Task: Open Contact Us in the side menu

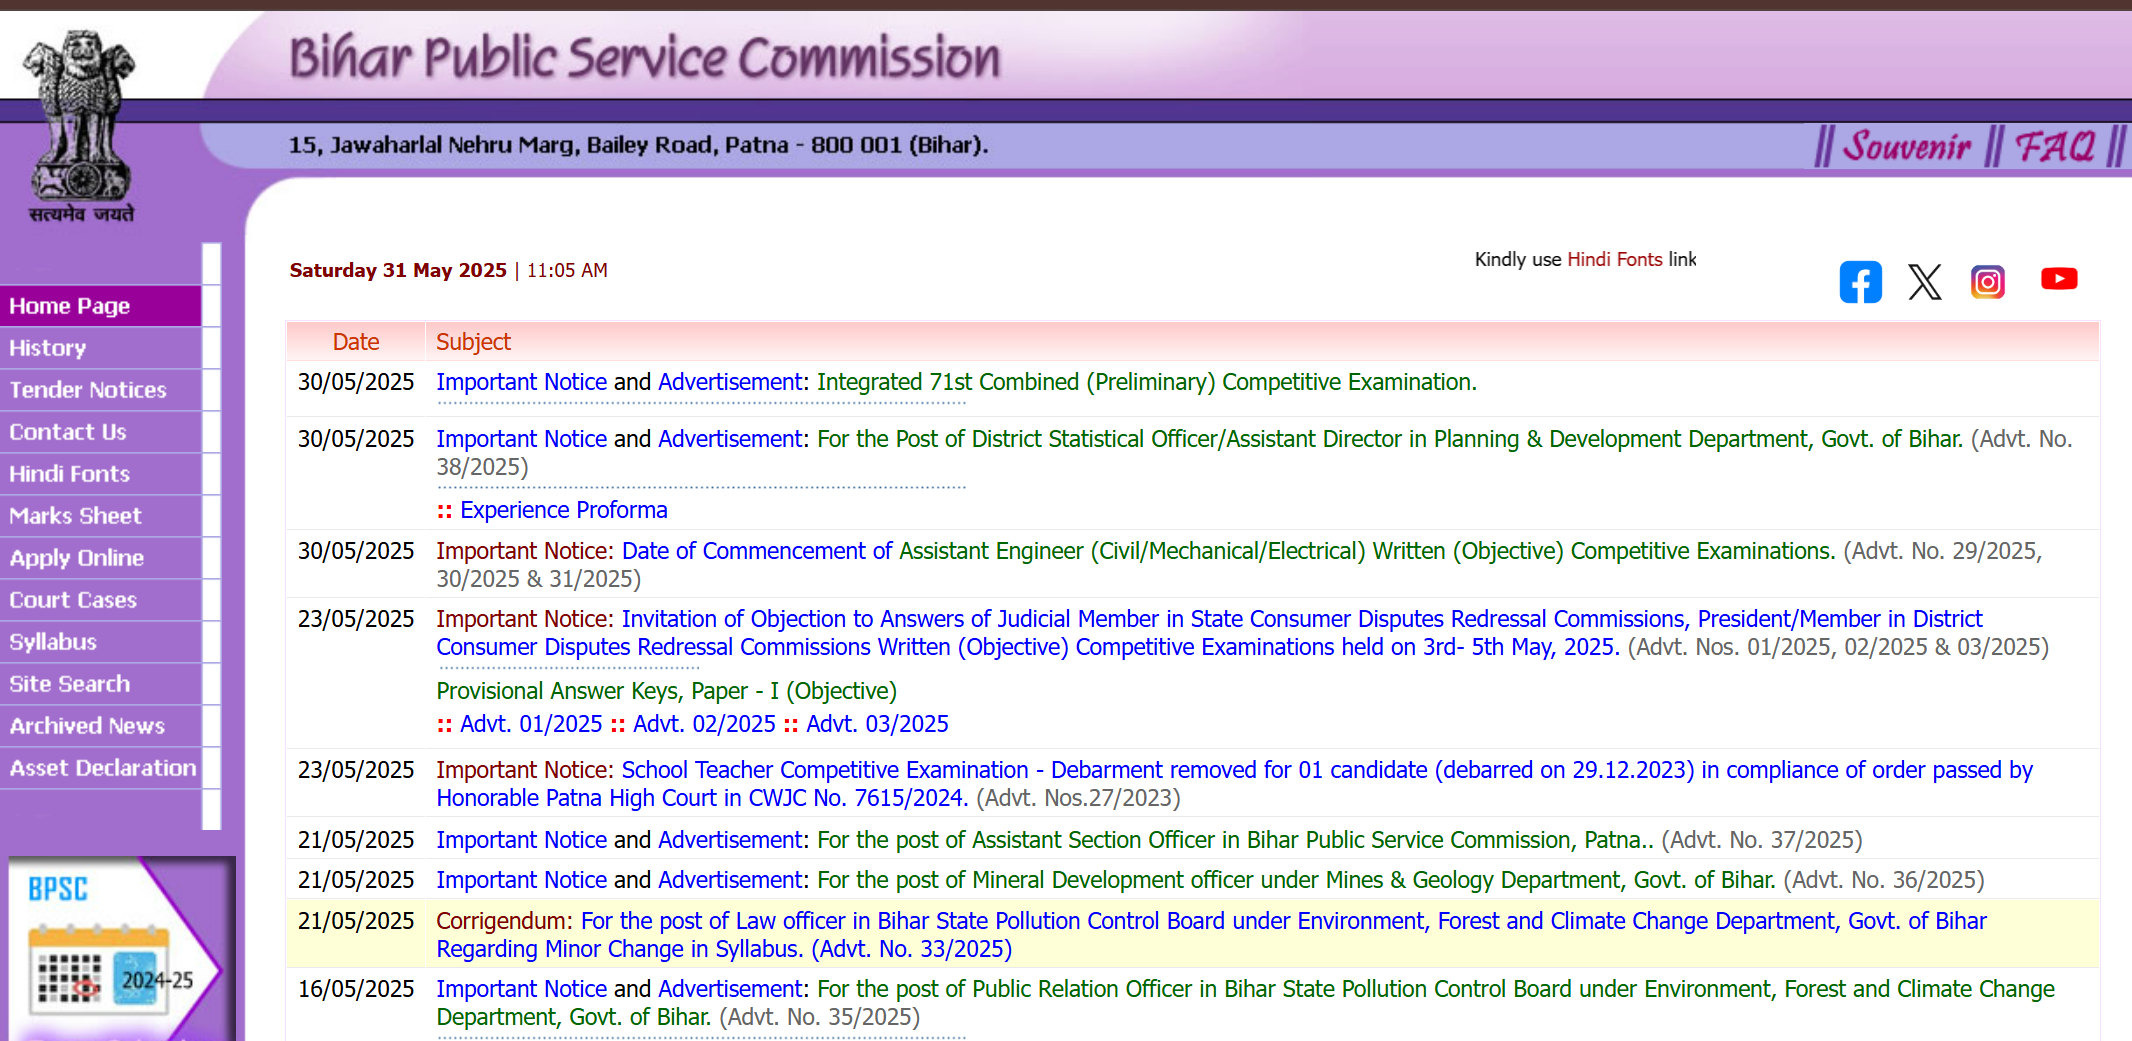Action: pyautogui.click(x=100, y=432)
